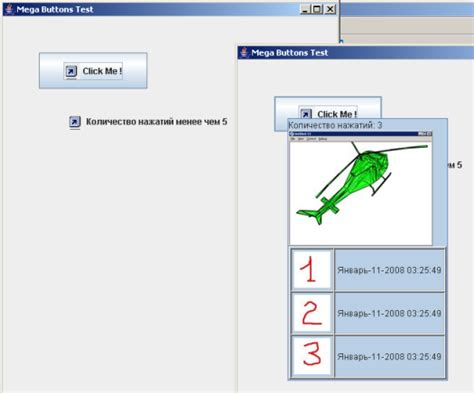Click the Java icon in second window title

pos(245,53)
